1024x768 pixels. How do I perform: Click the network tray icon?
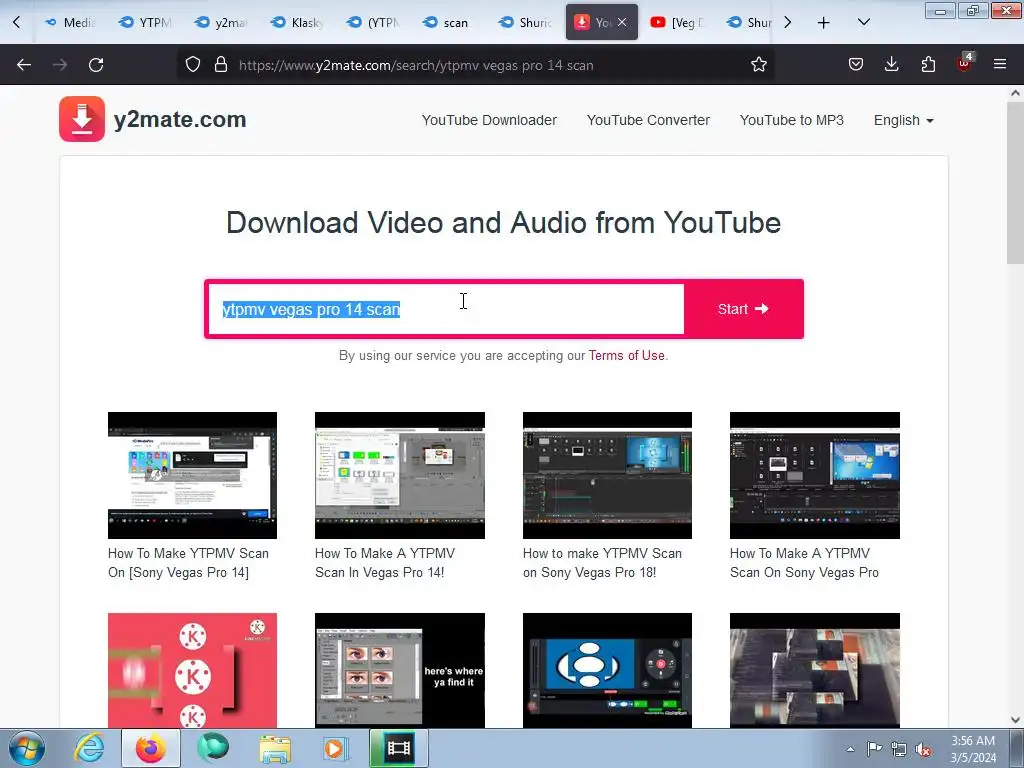[x=899, y=749]
